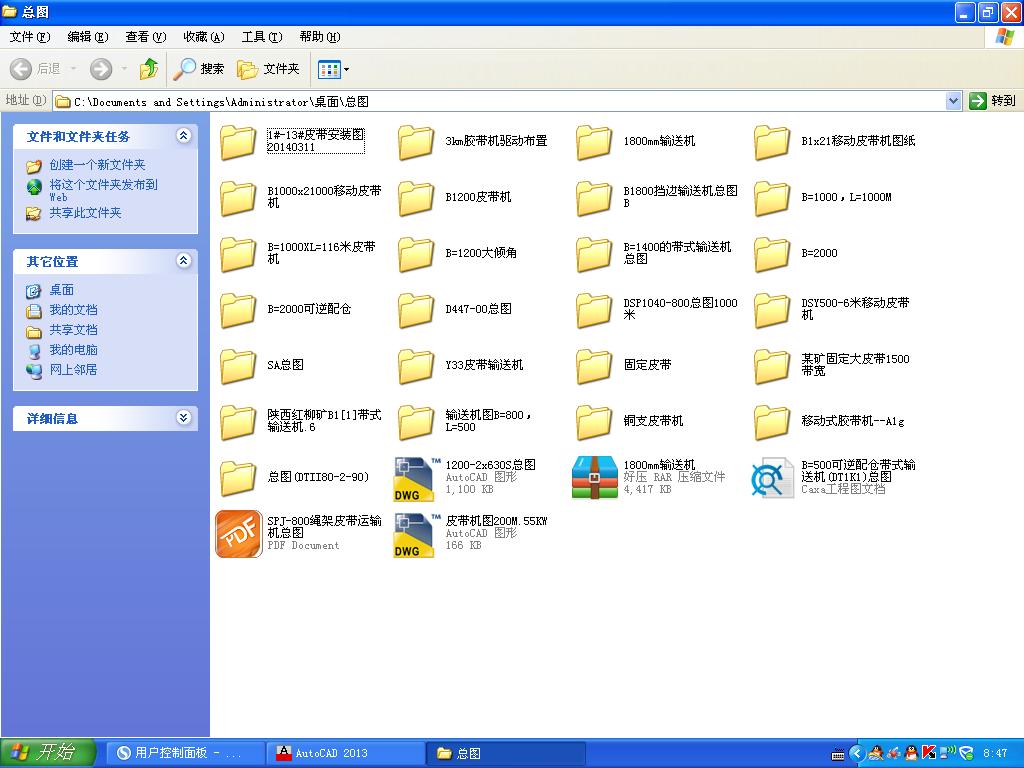Open the Views dropdown in toolbar
The height and width of the screenshot is (768, 1024).
tap(333, 69)
